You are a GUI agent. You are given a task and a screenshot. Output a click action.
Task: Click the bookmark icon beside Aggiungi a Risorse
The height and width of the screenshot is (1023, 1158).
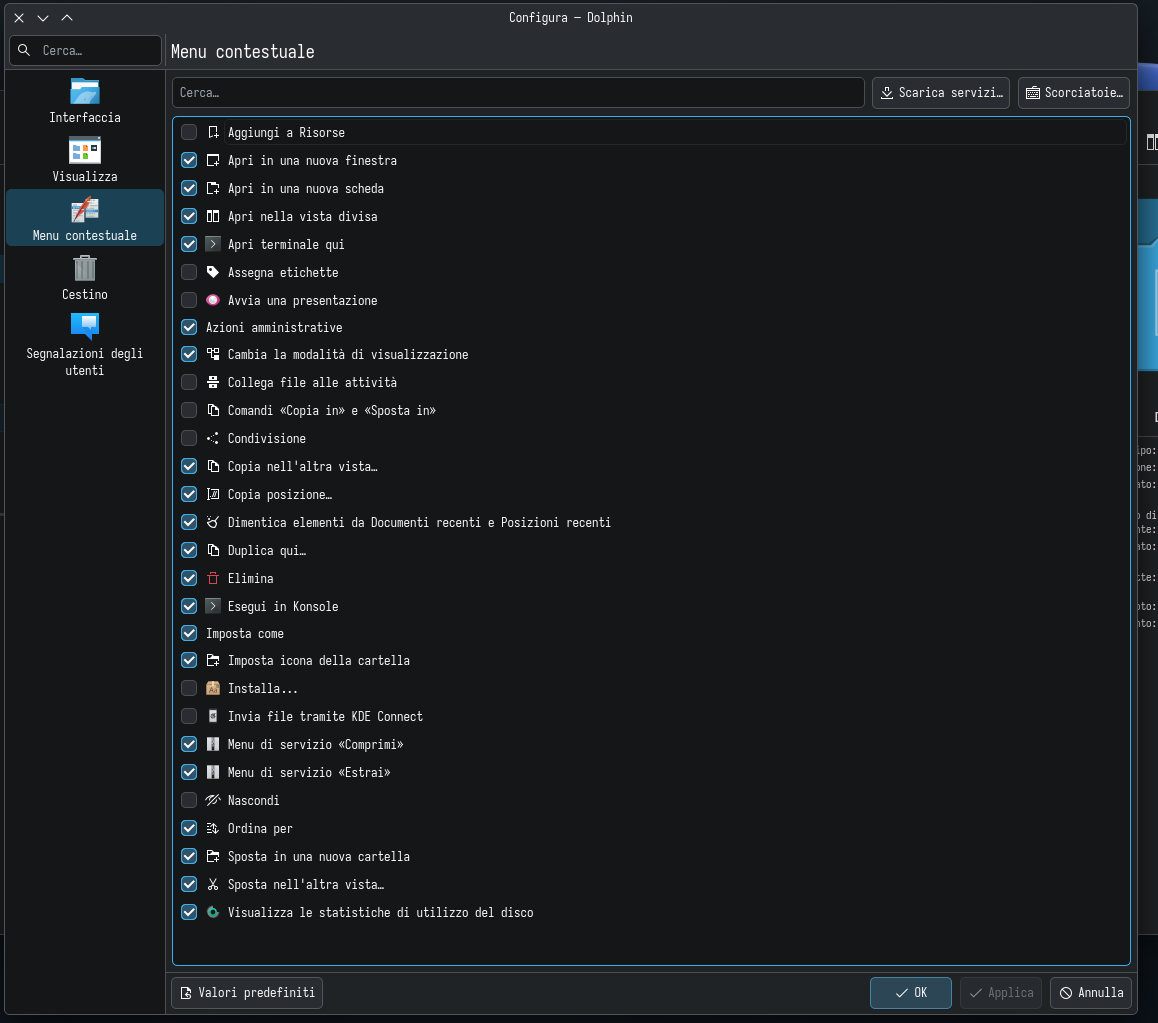[x=213, y=132]
